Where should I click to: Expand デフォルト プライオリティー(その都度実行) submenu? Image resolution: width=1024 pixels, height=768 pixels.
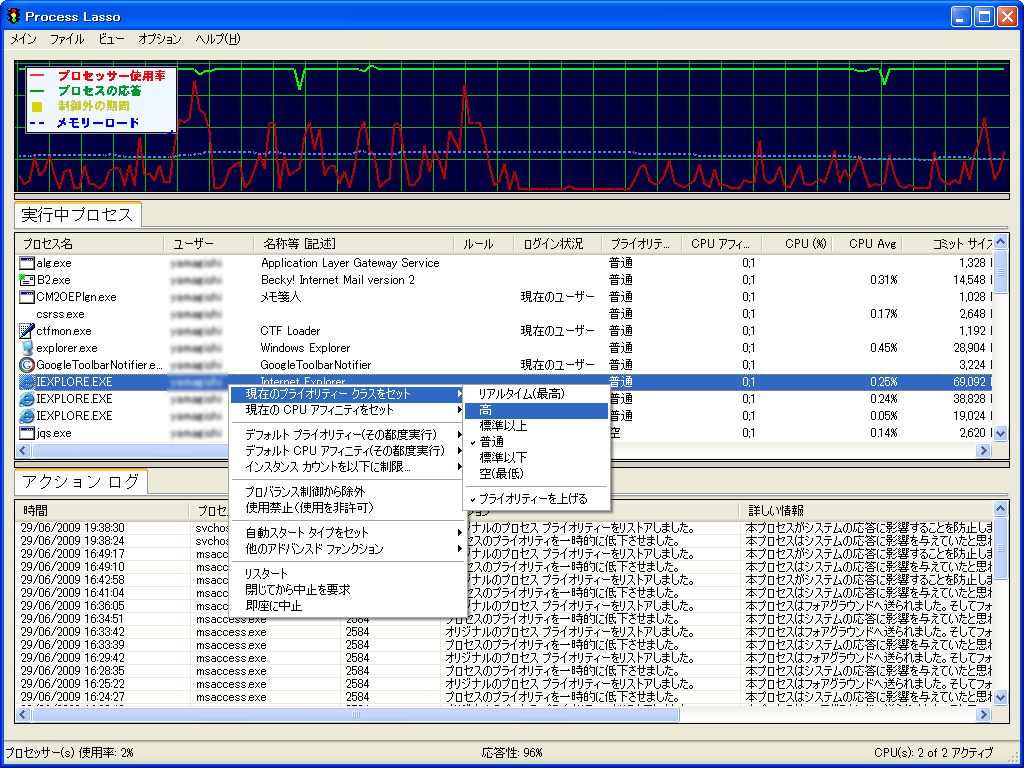(x=347, y=435)
